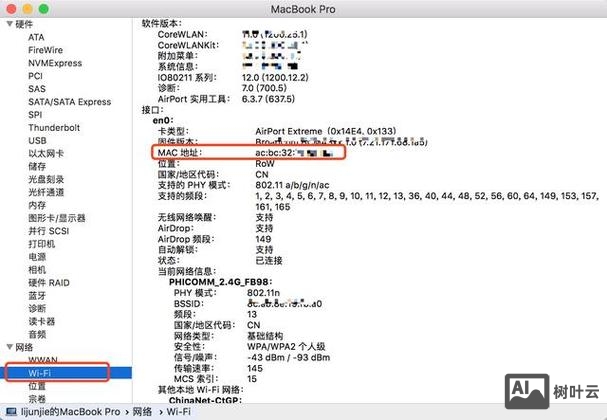
Task: Click the computer icon in path bar
Action: (11, 411)
